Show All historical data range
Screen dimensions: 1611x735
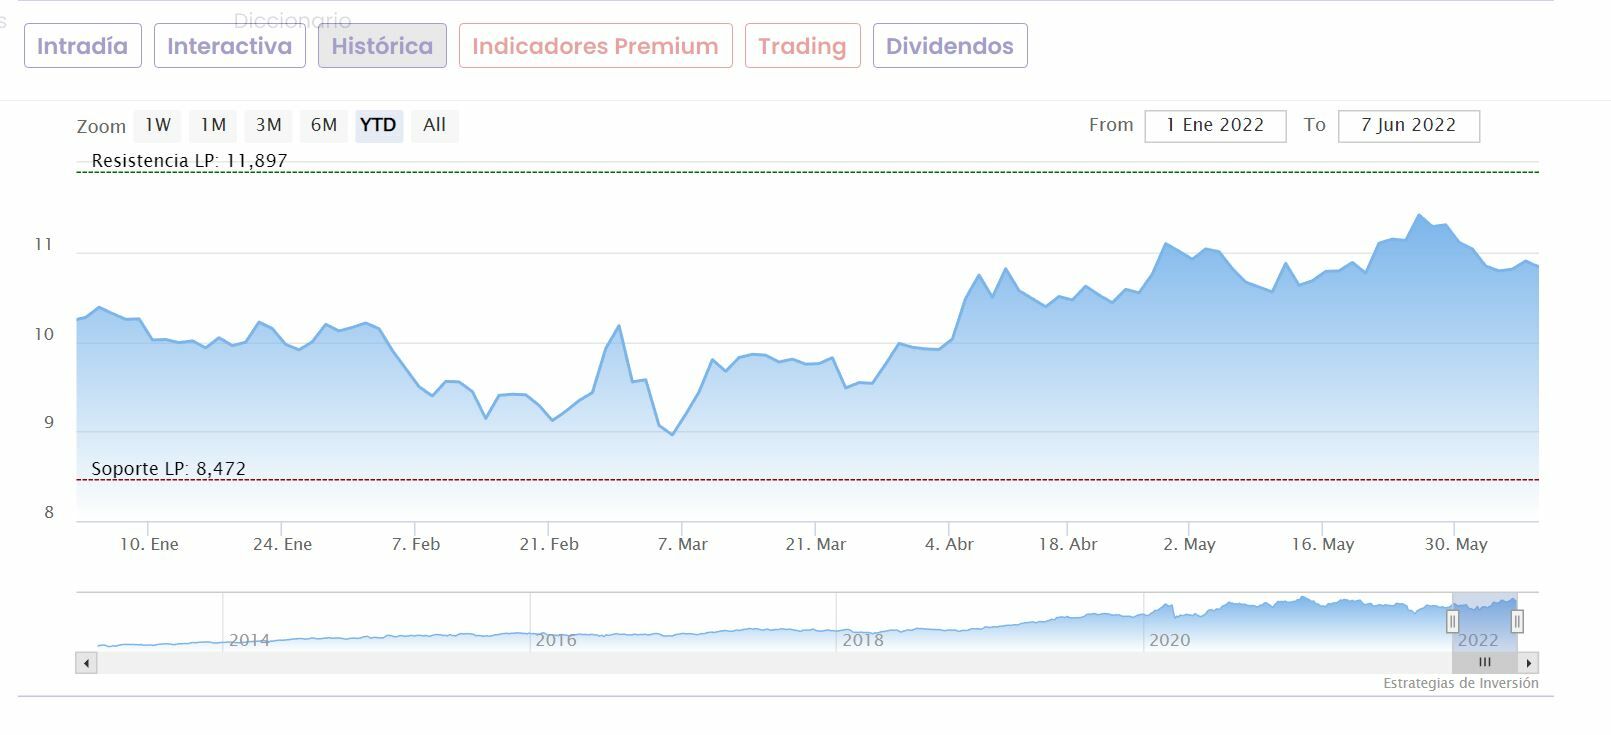pos(434,126)
